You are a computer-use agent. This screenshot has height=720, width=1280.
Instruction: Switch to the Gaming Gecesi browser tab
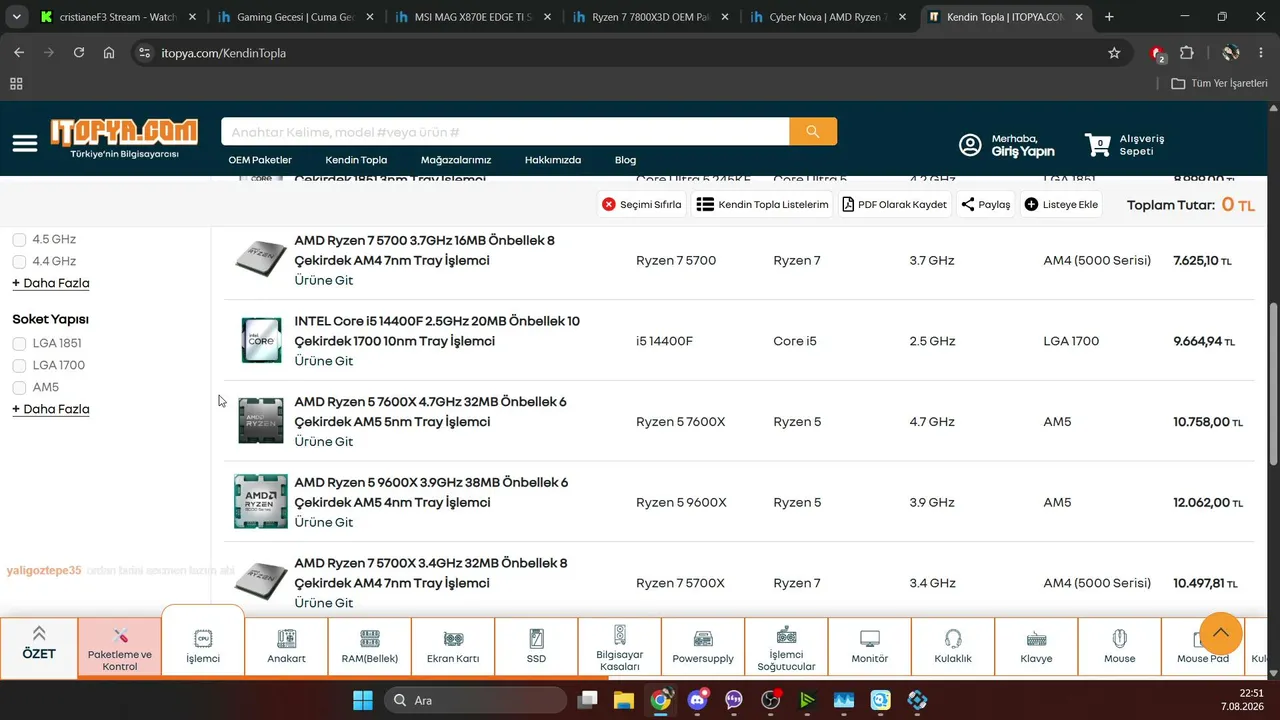pos(294,17)
